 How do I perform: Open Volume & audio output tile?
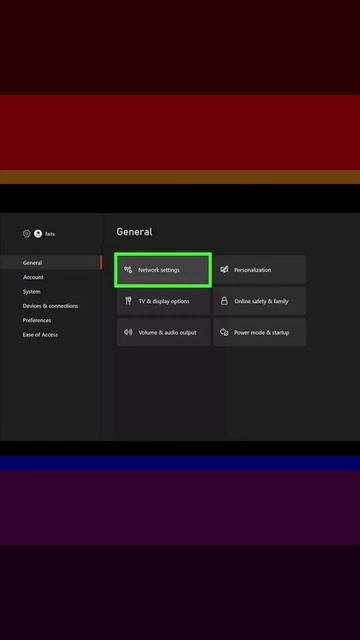tap(163, 332)
